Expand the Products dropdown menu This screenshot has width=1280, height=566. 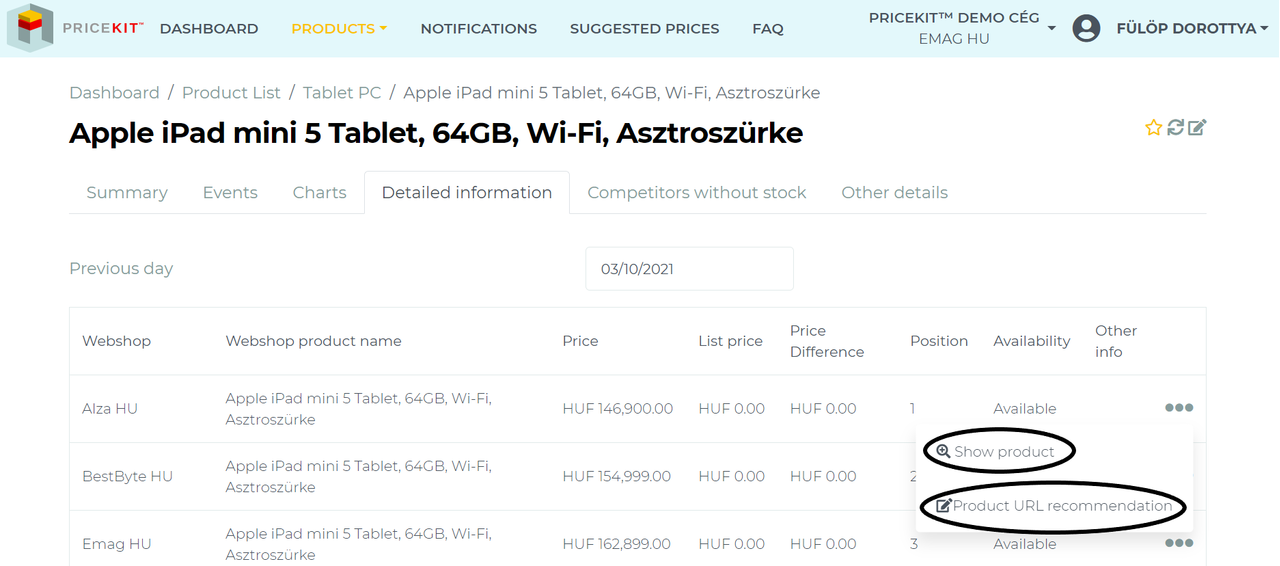pyautogui.click(x=339, y=29)
